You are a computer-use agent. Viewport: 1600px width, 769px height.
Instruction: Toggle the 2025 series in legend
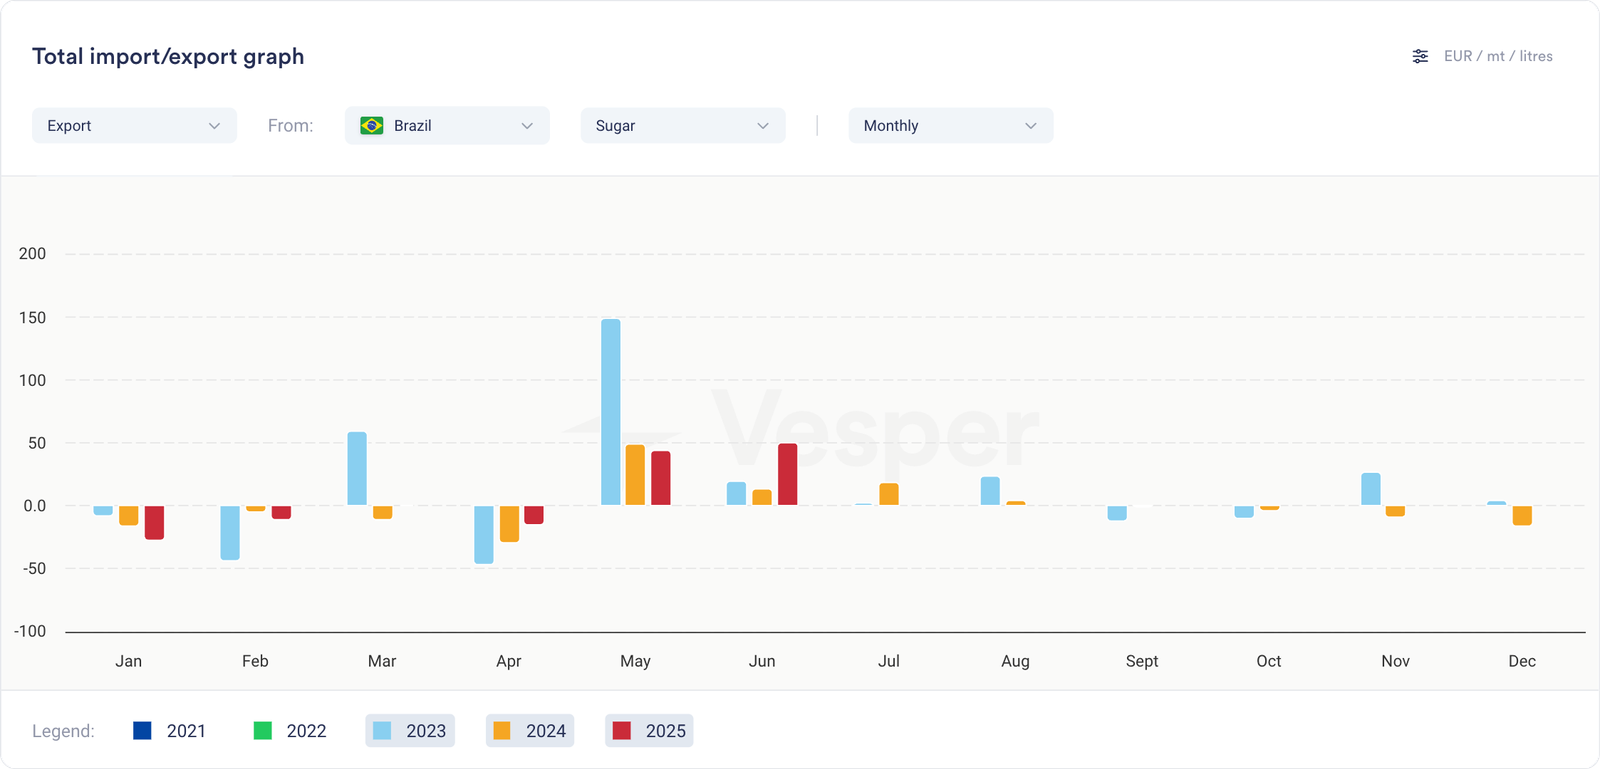[x=649, y=731]
